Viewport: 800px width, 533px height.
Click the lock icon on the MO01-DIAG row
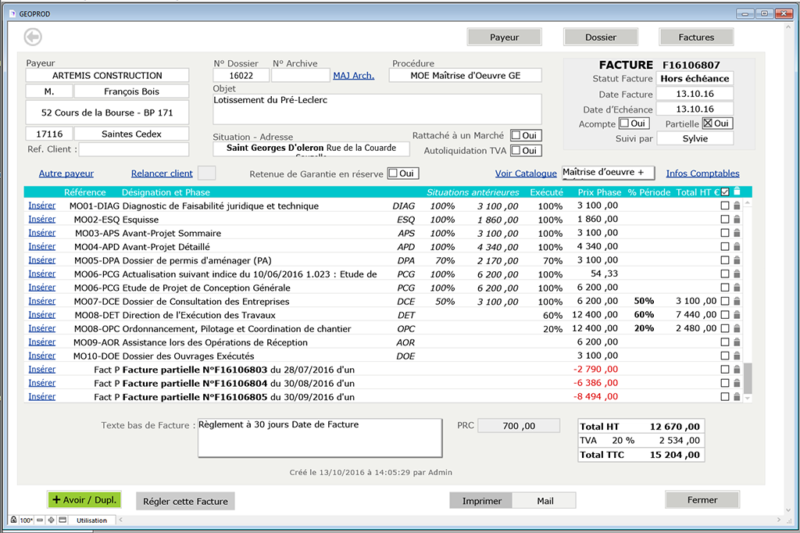(738, 205)
